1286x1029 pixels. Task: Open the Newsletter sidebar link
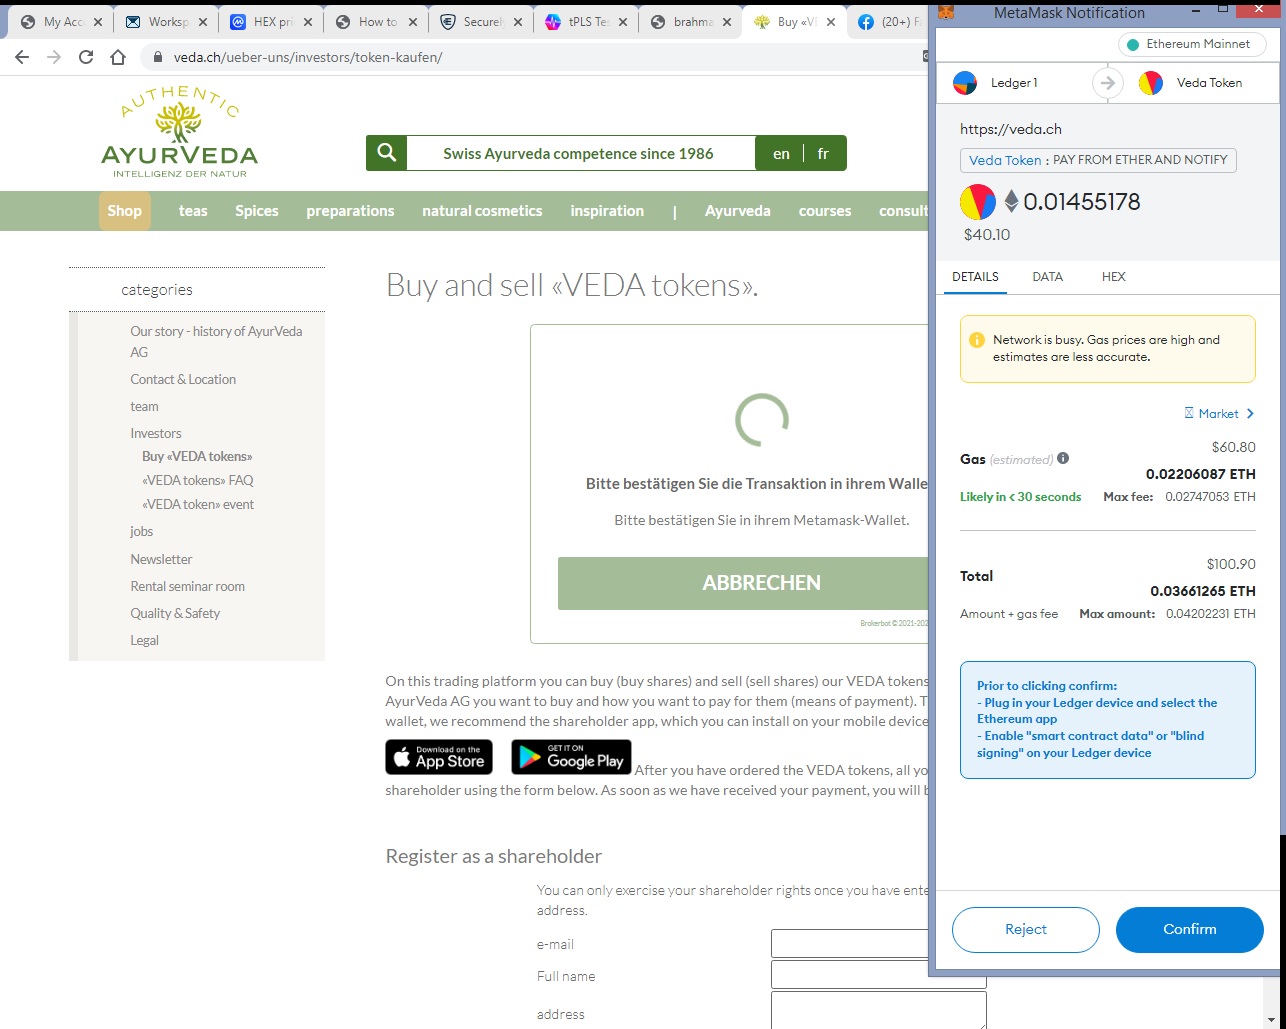161,559
